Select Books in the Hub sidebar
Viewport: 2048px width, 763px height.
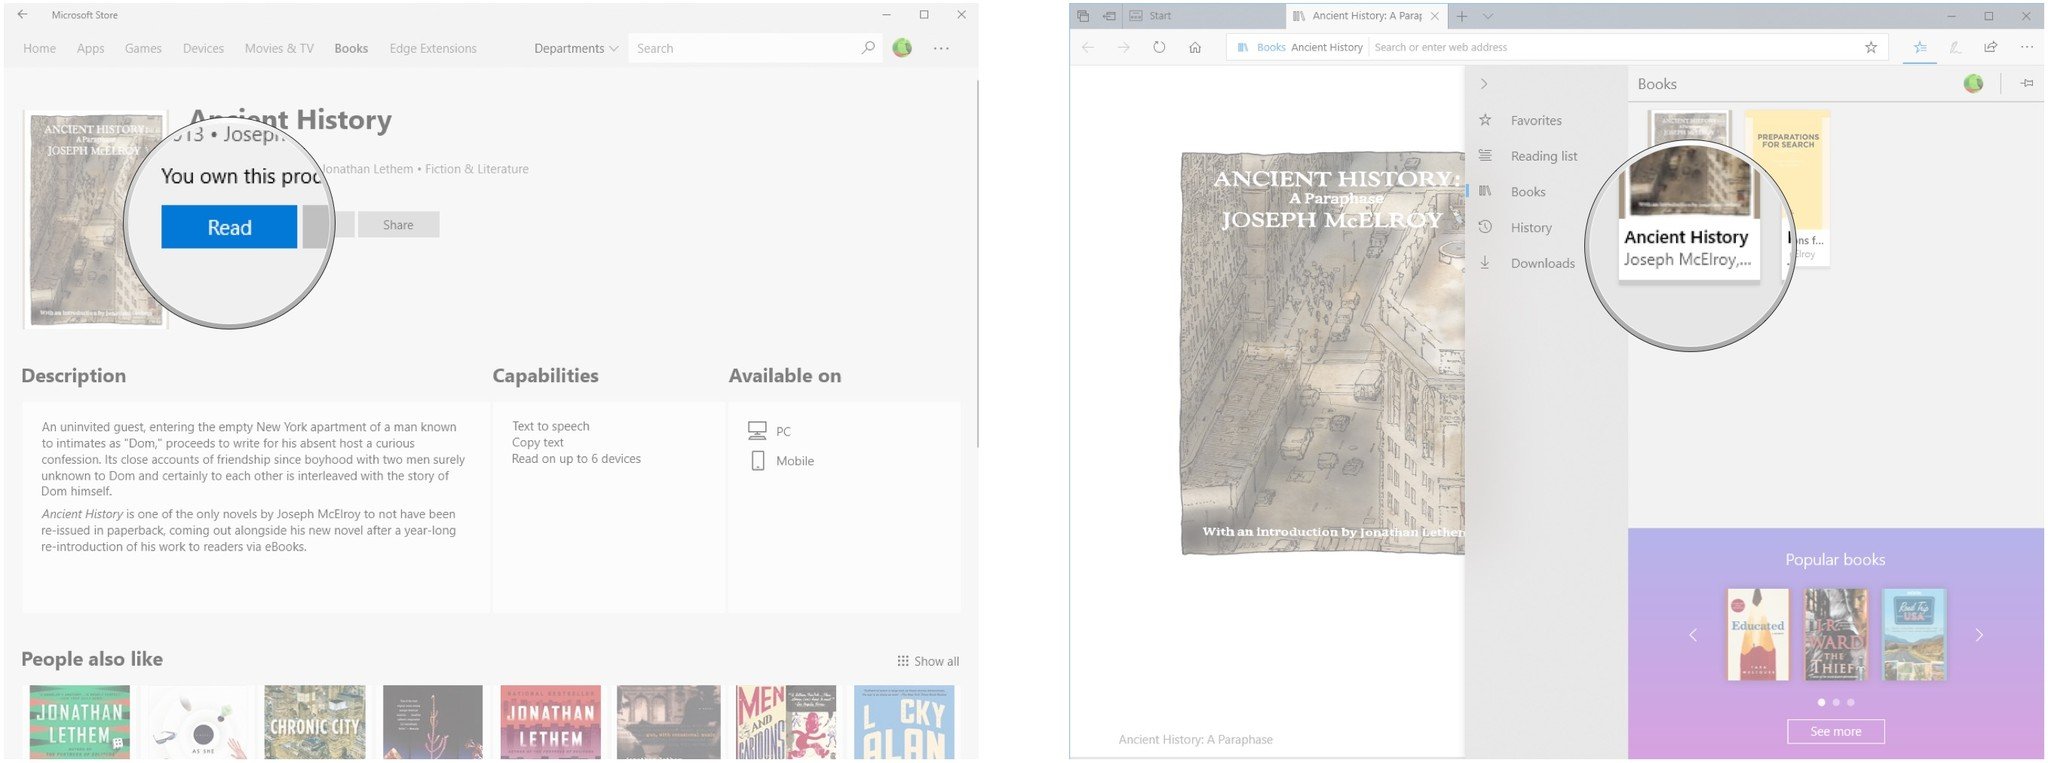tap(1528, 192)
